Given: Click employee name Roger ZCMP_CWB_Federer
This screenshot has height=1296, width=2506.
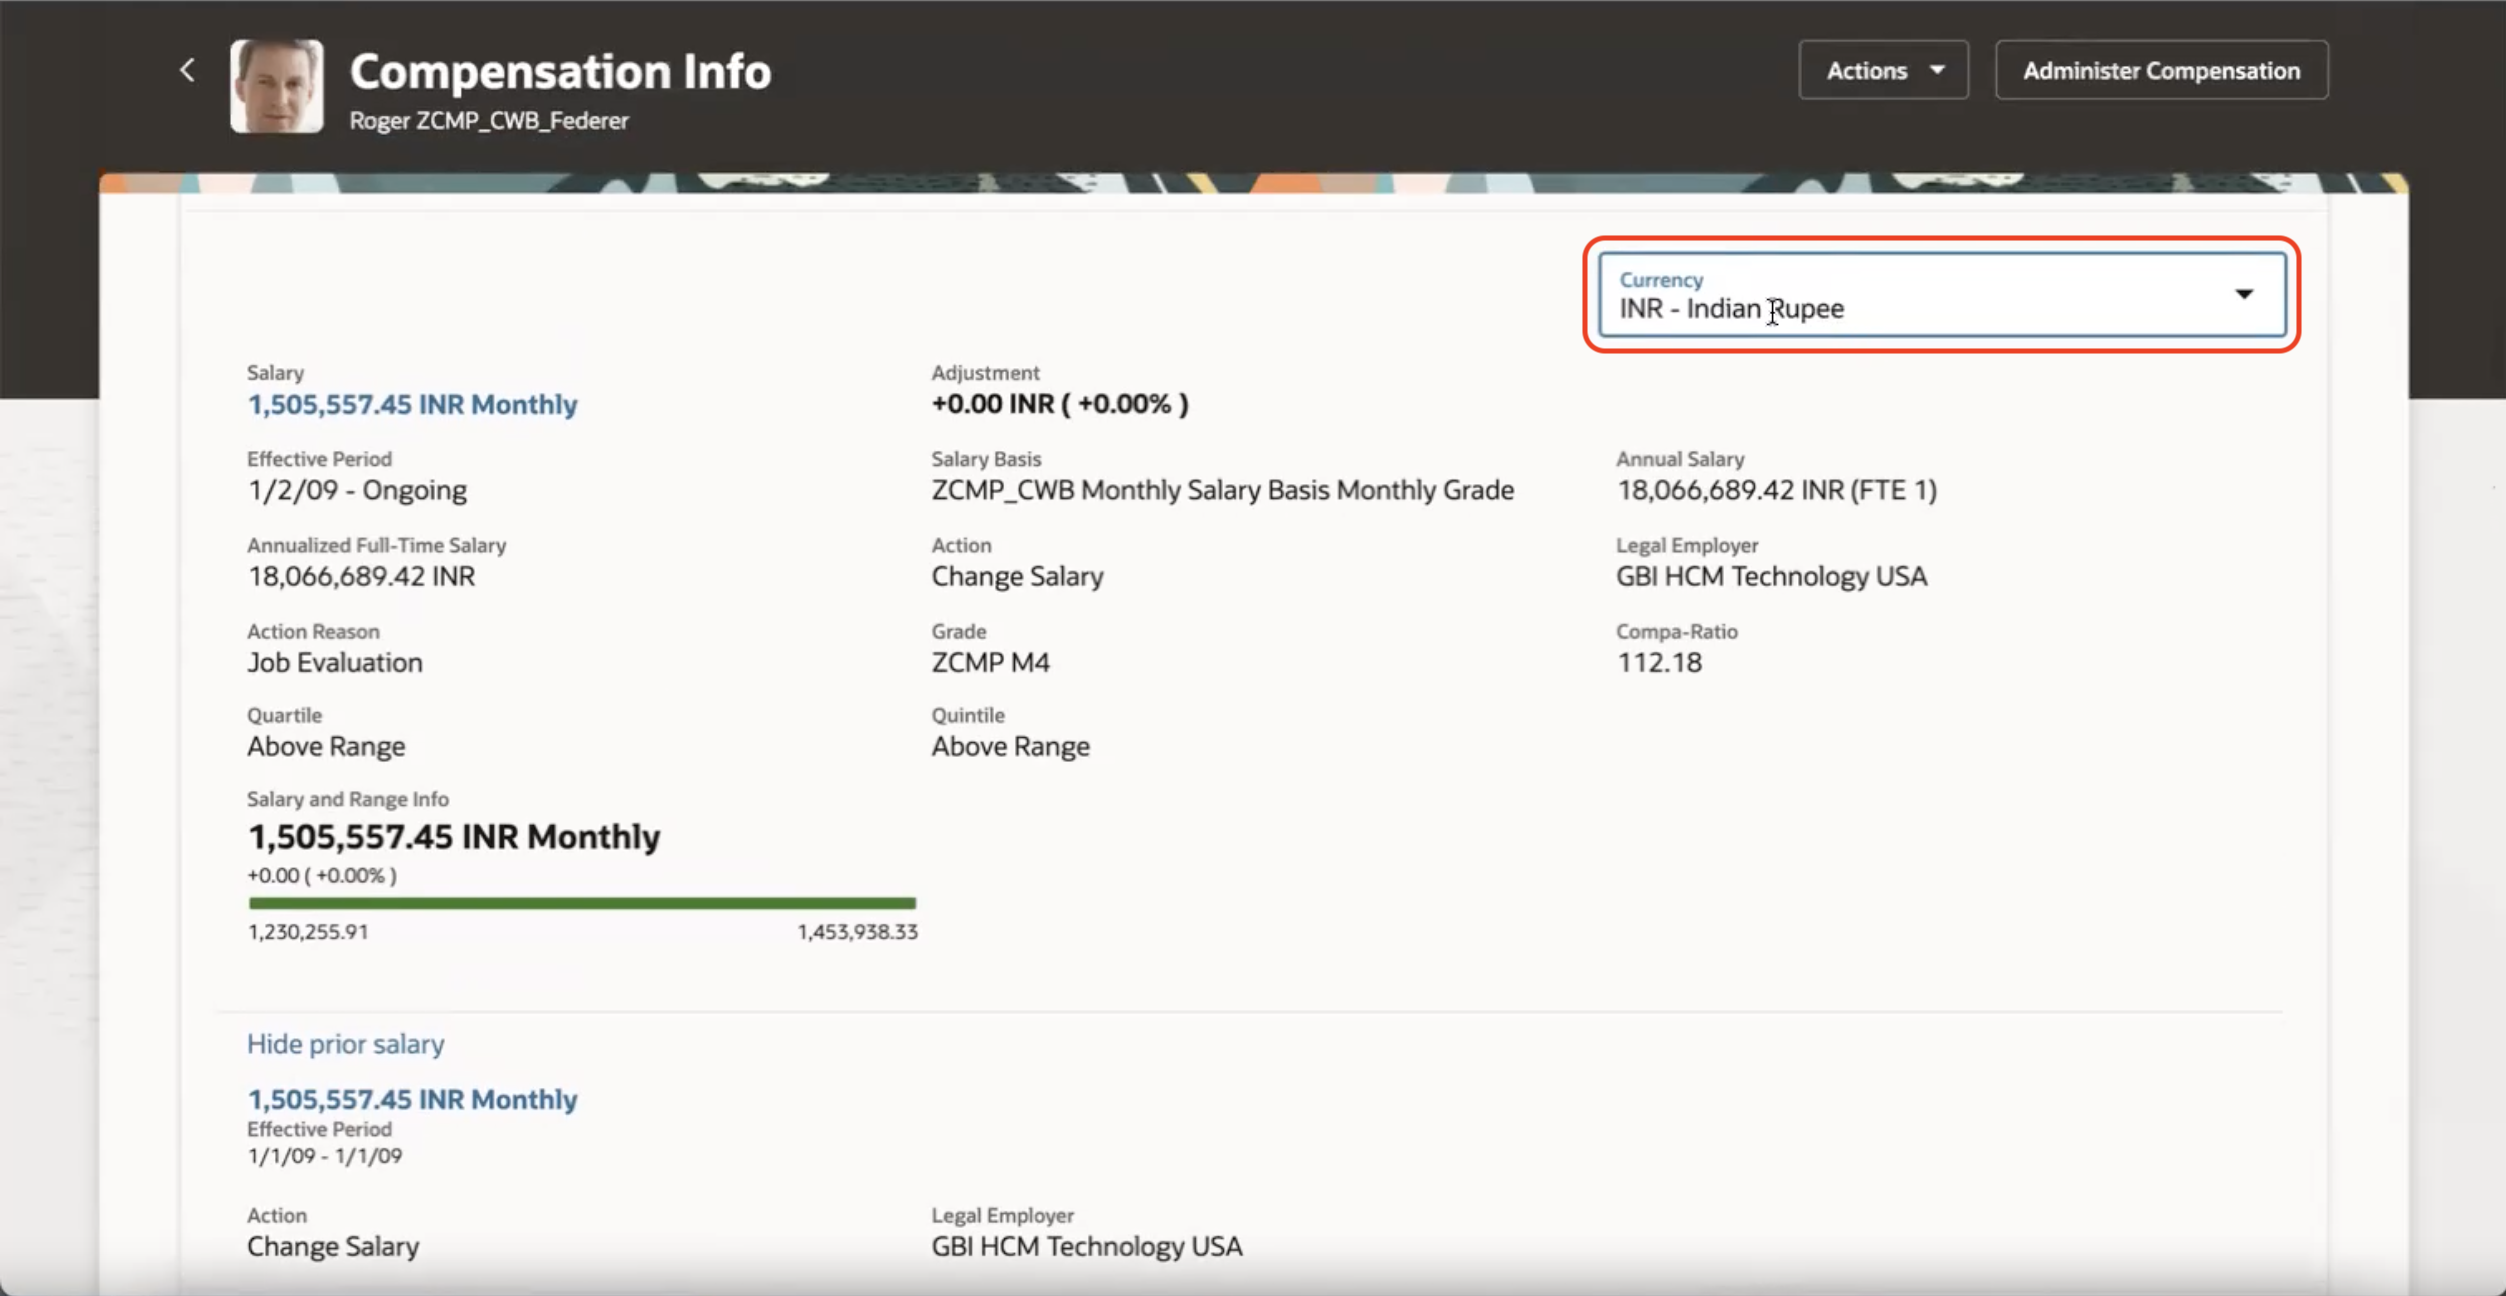Looking at the screenshot, I should point(489,121).
